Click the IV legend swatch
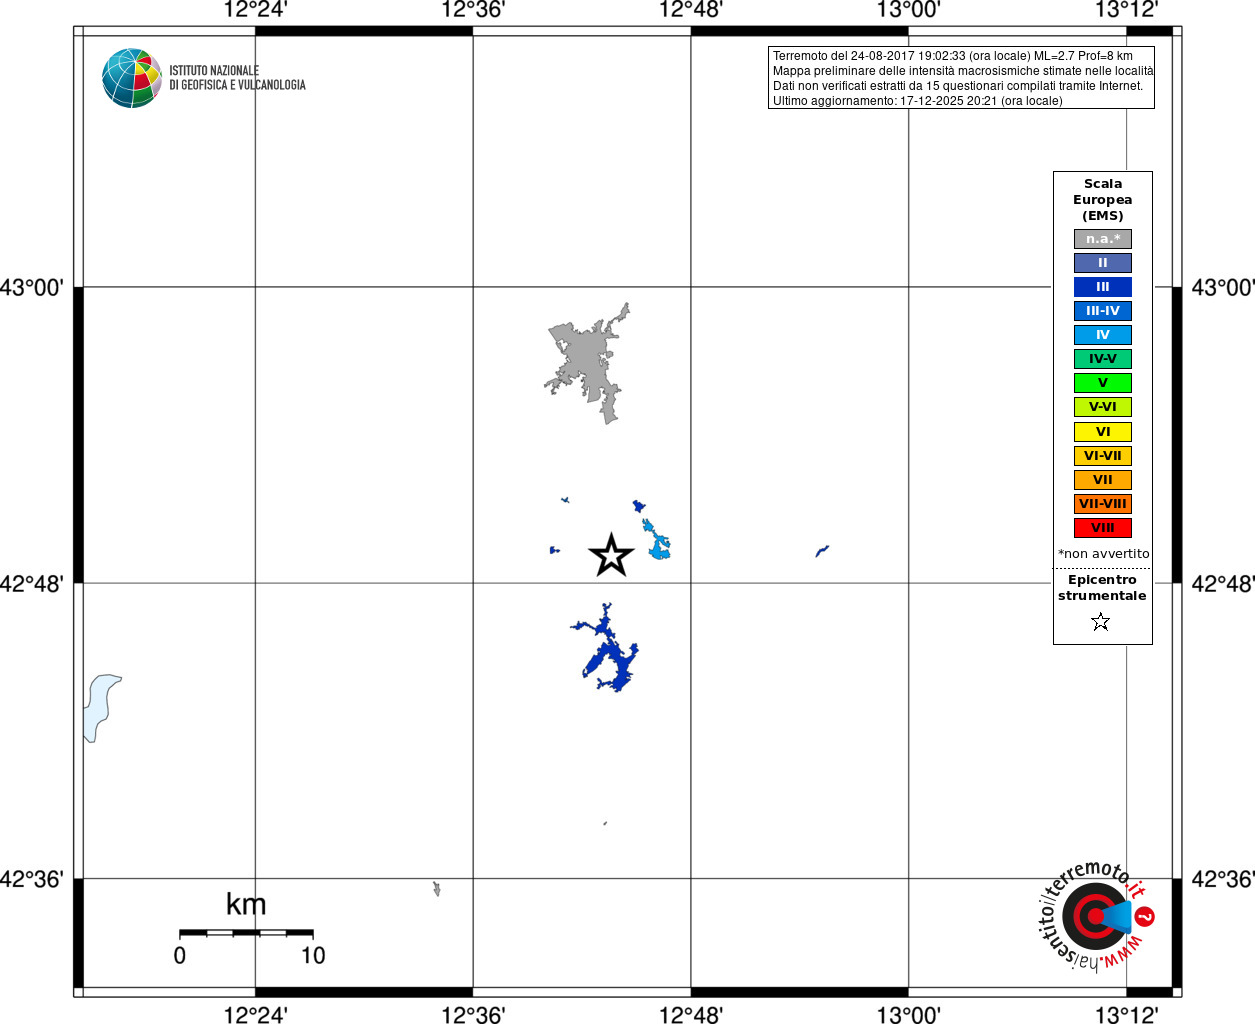This screenshot has height=1024, width=1255. [x=1103, y=335]
